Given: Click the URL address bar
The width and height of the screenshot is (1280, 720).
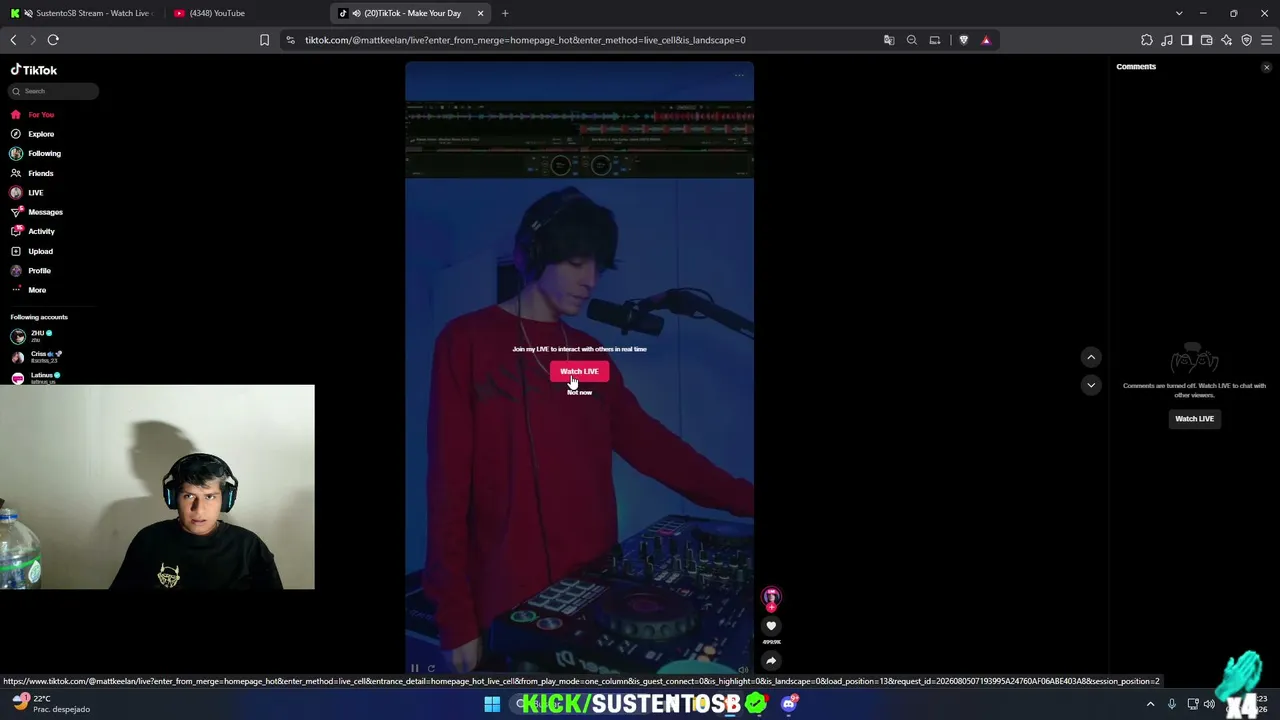Looking at the screenshot, I should coord(590,40).
